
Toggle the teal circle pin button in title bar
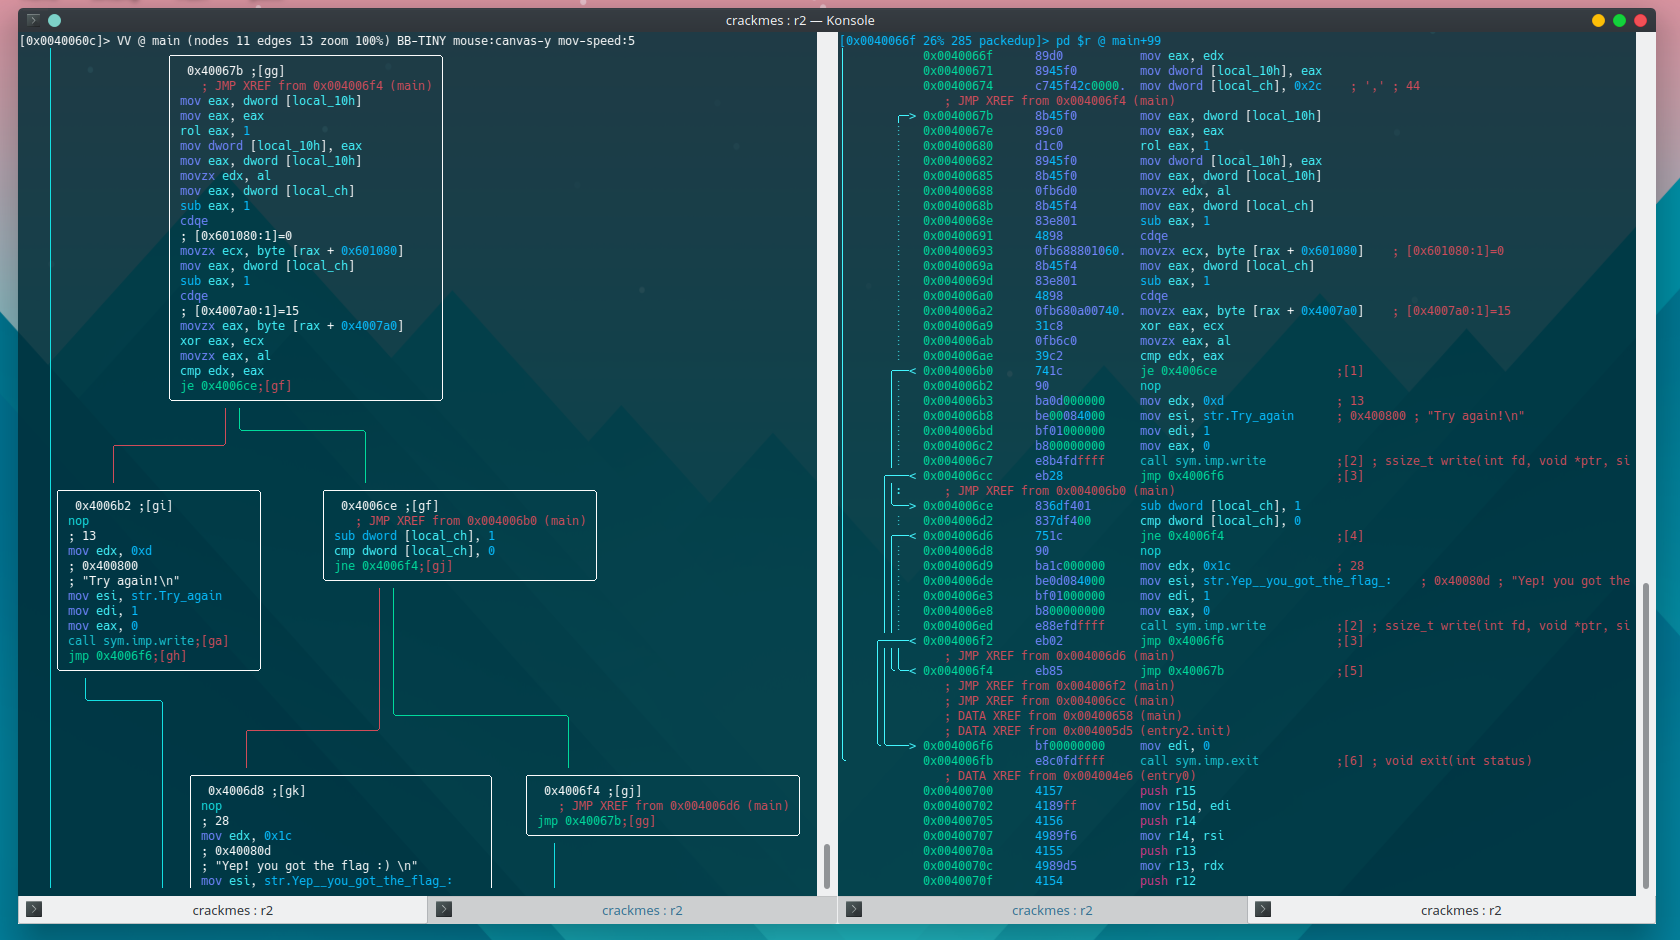coord(55,20)
